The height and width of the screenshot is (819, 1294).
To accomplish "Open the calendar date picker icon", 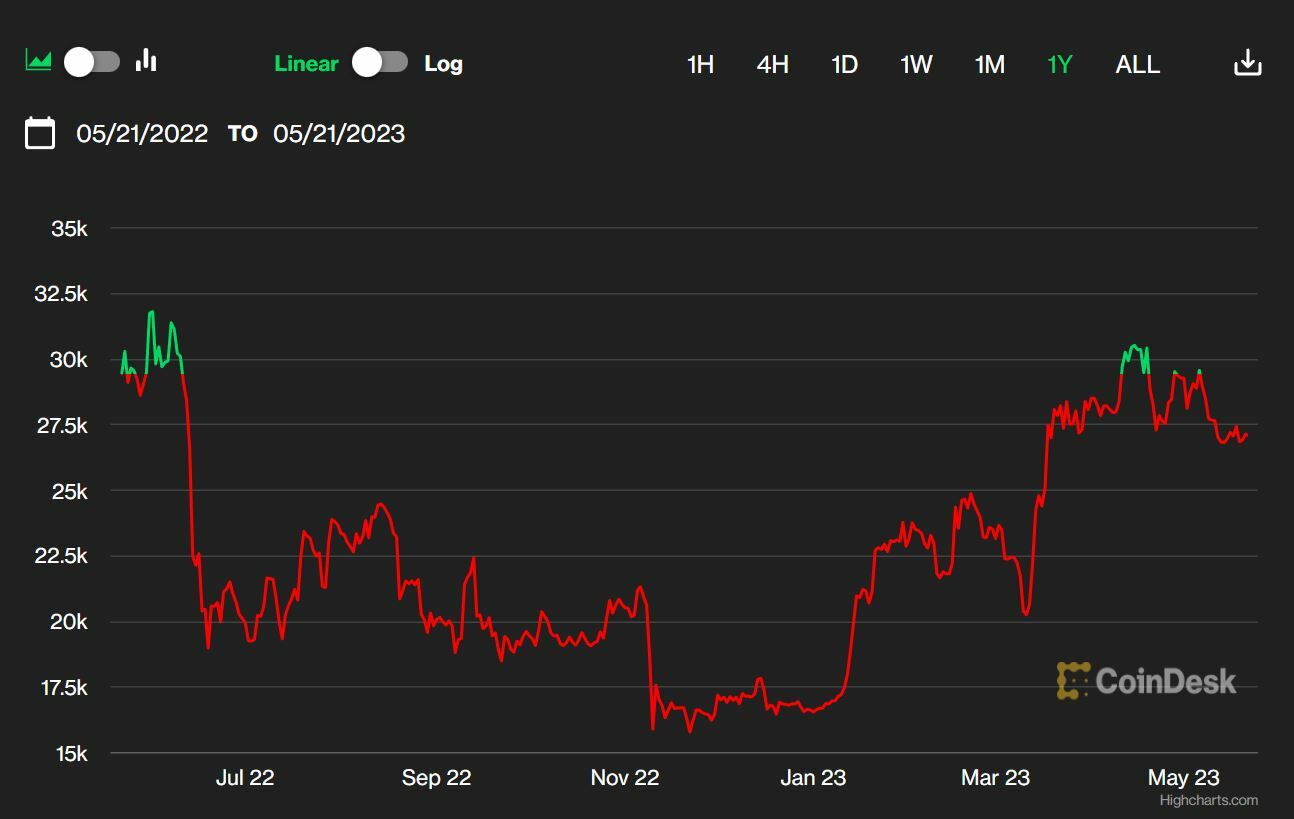I will tap(40, 133).
